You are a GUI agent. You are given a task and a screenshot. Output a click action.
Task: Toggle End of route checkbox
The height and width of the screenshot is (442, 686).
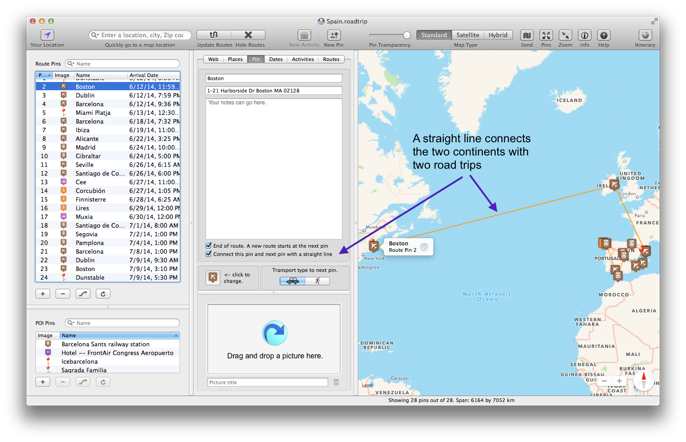click(x=209, y=245)
